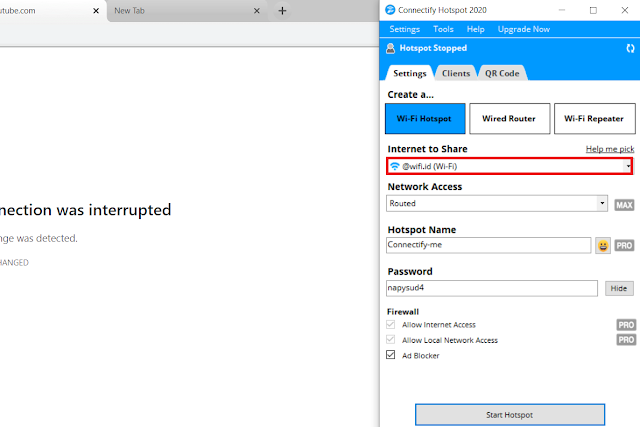Select Wi-Fi Repeater mode
Image resolution: width=640 pixels, height=427 pixels.
[594, 119]
